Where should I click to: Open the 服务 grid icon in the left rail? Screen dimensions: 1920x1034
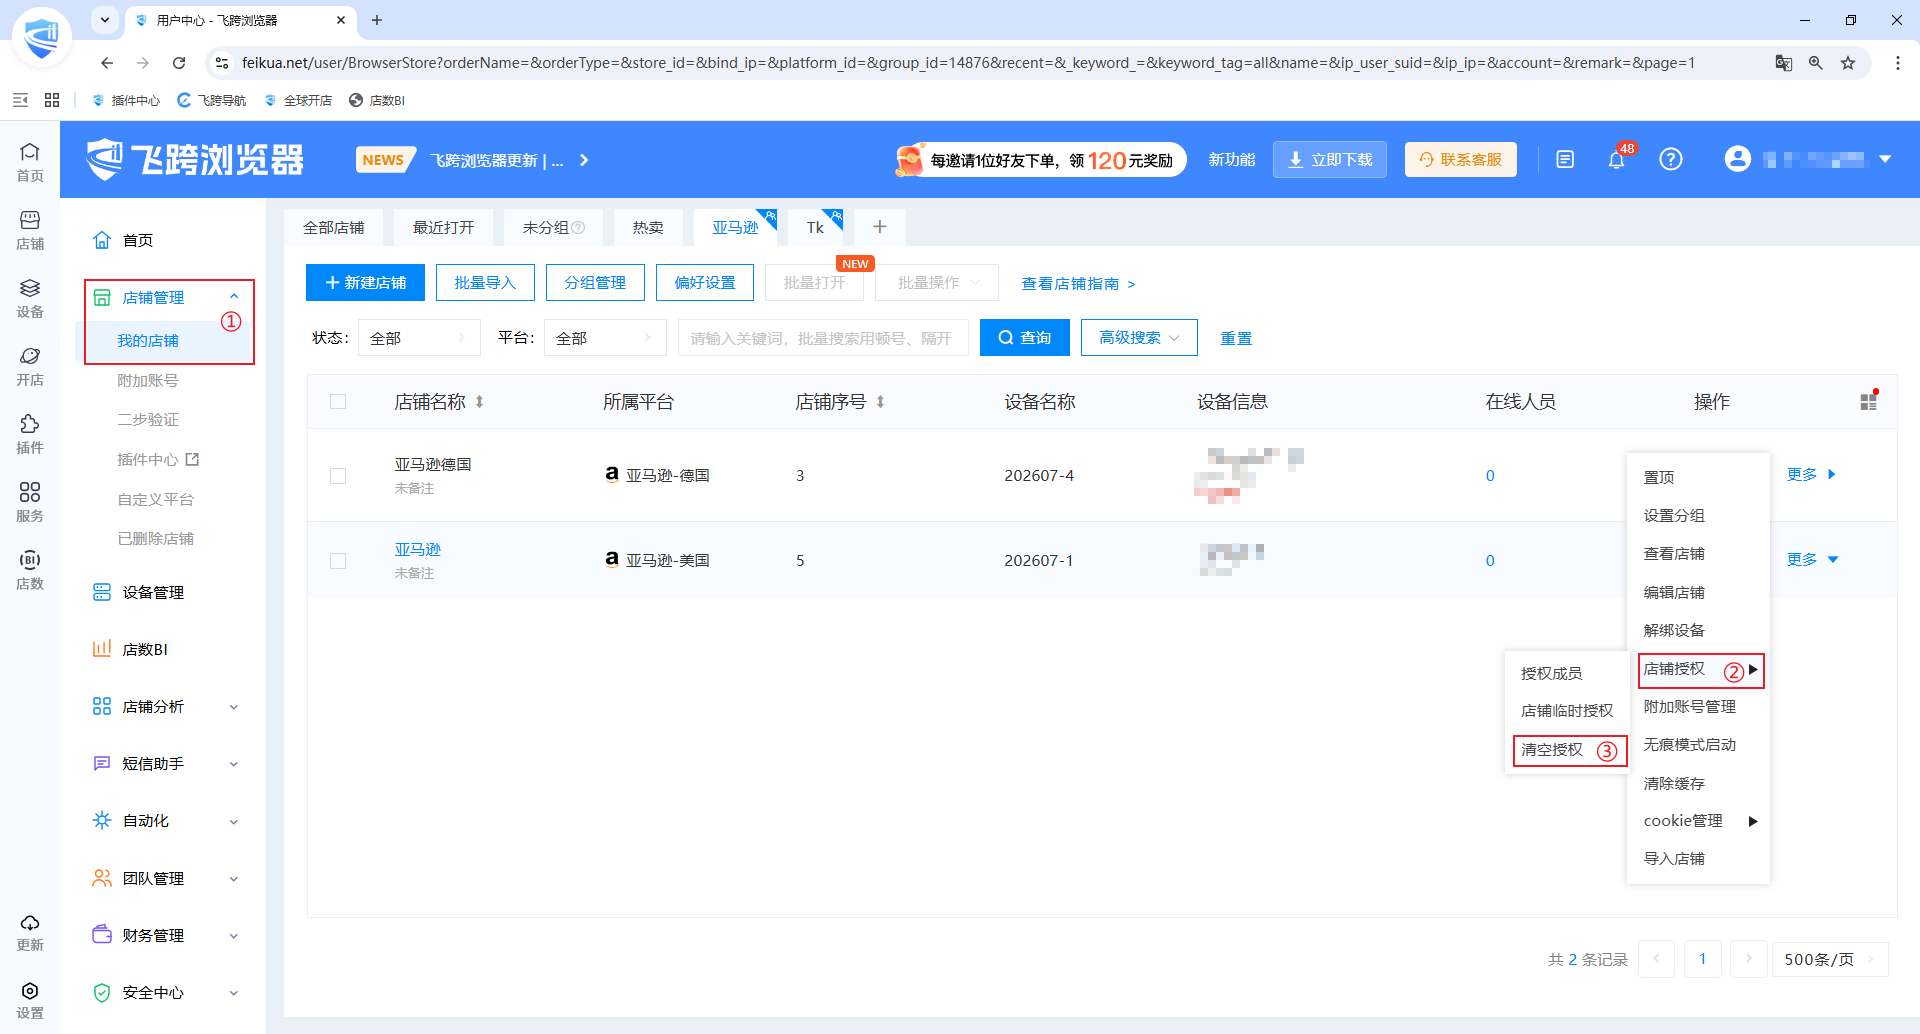pos(30,502)
